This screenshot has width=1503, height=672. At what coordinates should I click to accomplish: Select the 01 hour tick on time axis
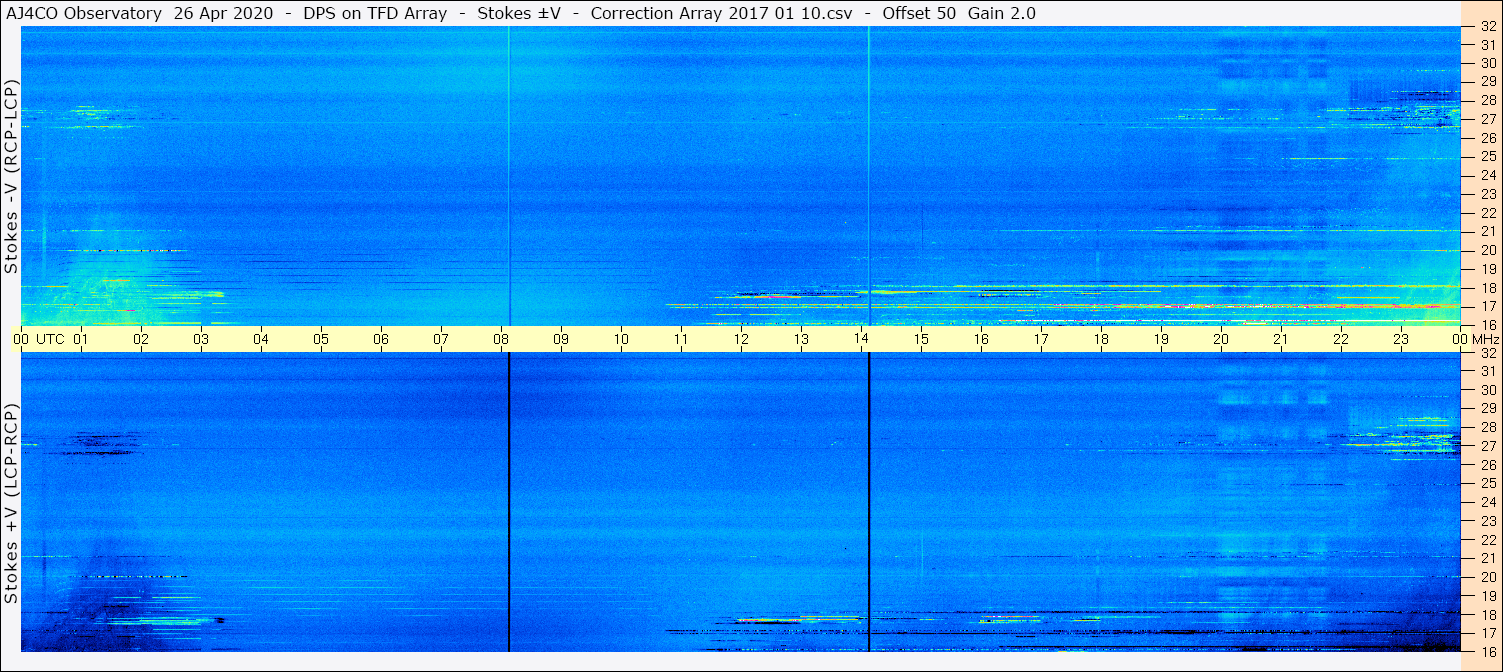[x=81, y=339]
